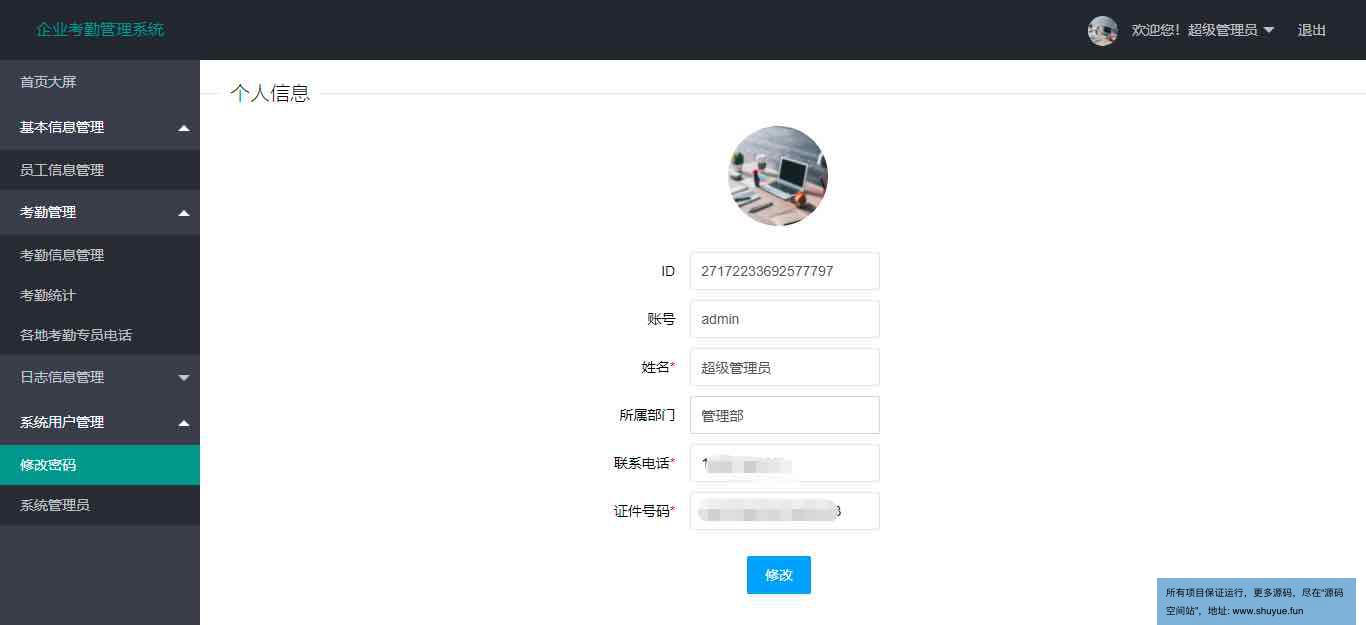Collapse the 考勤管理 section arrow

[183, 213]
